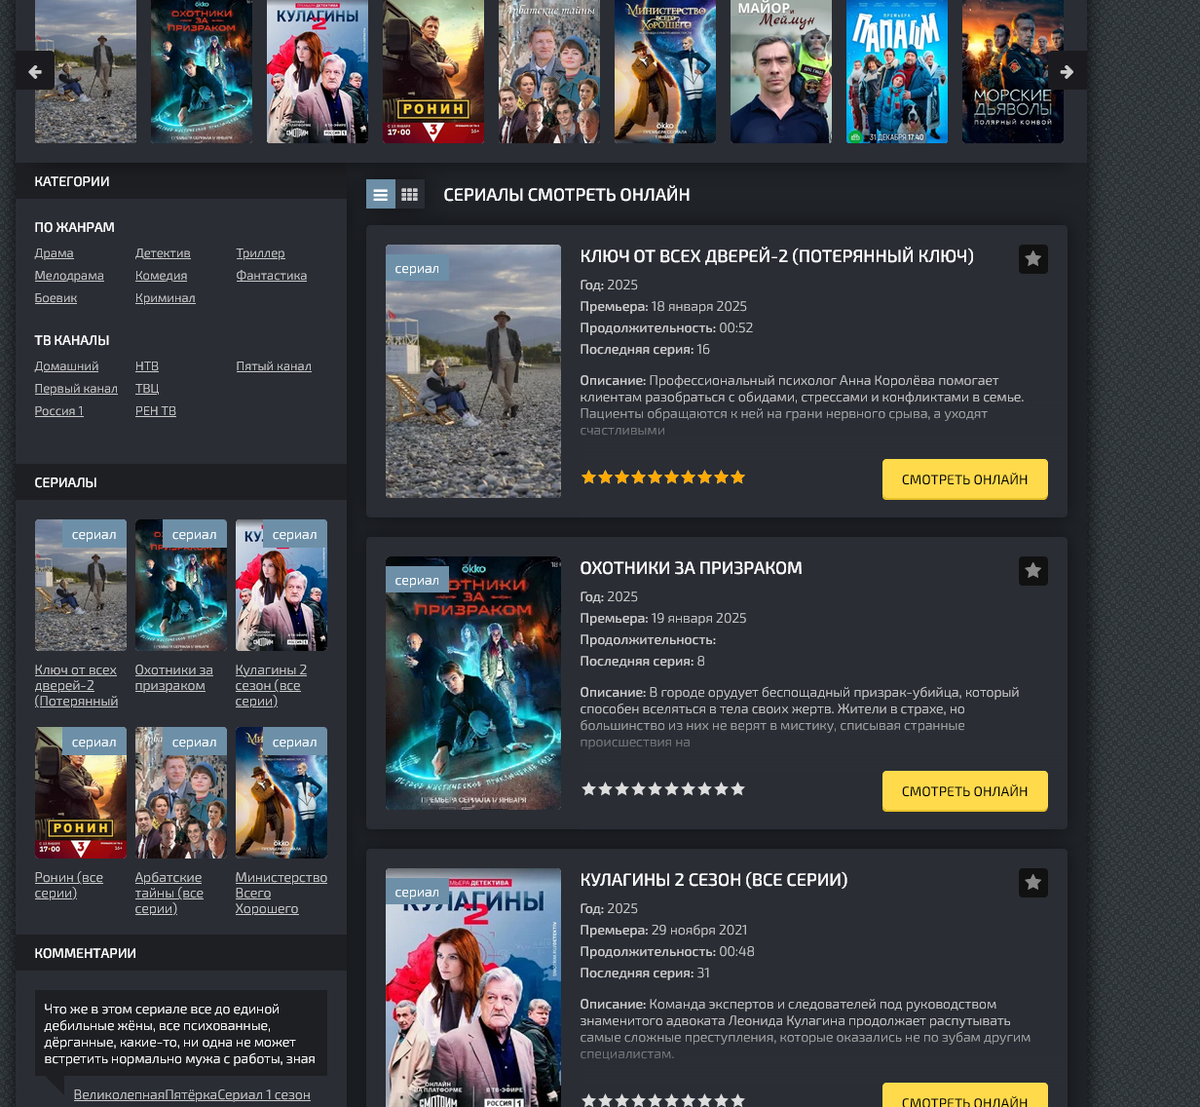The width and height of the screenshot is (1200, 1107).
Task: Open the Криминал genre link
Action: click(x=165, y=298)
